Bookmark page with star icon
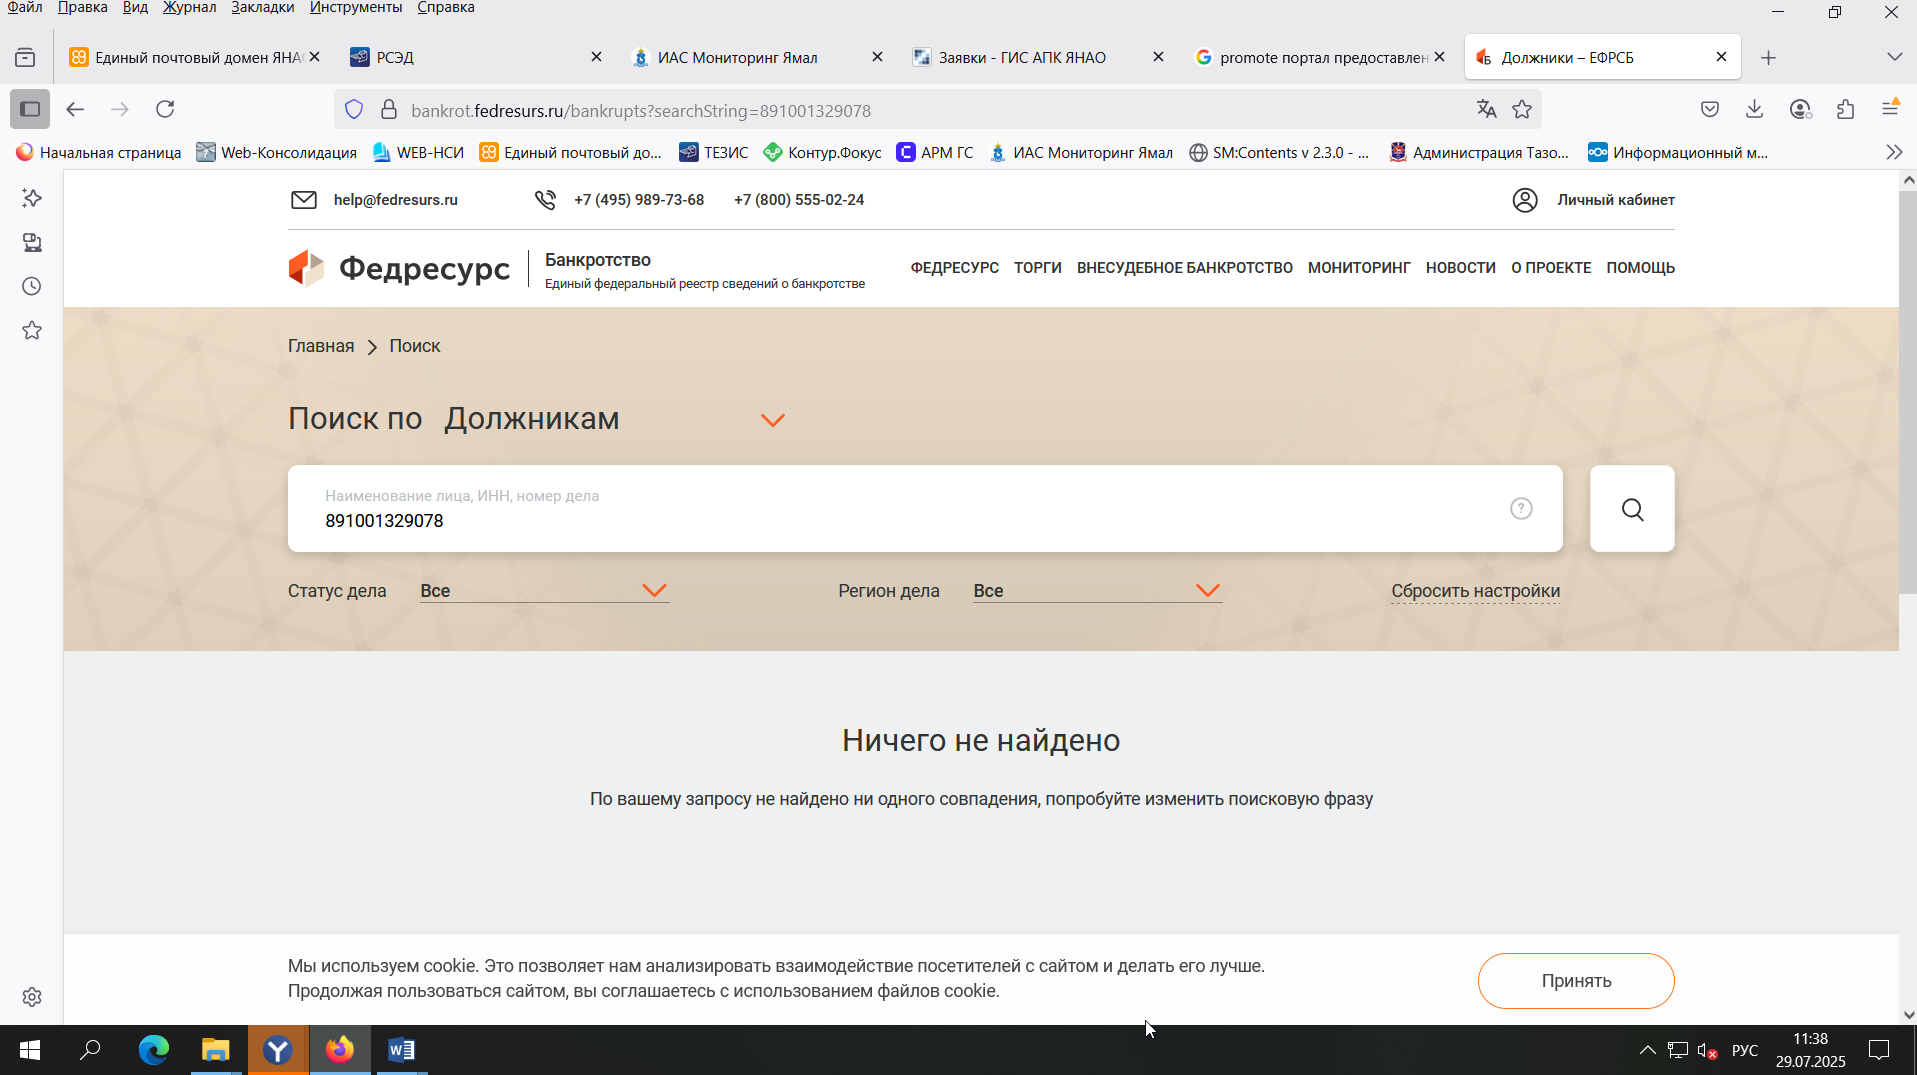This screenshot has width=1917, height=1075. tap(1522, 110)
